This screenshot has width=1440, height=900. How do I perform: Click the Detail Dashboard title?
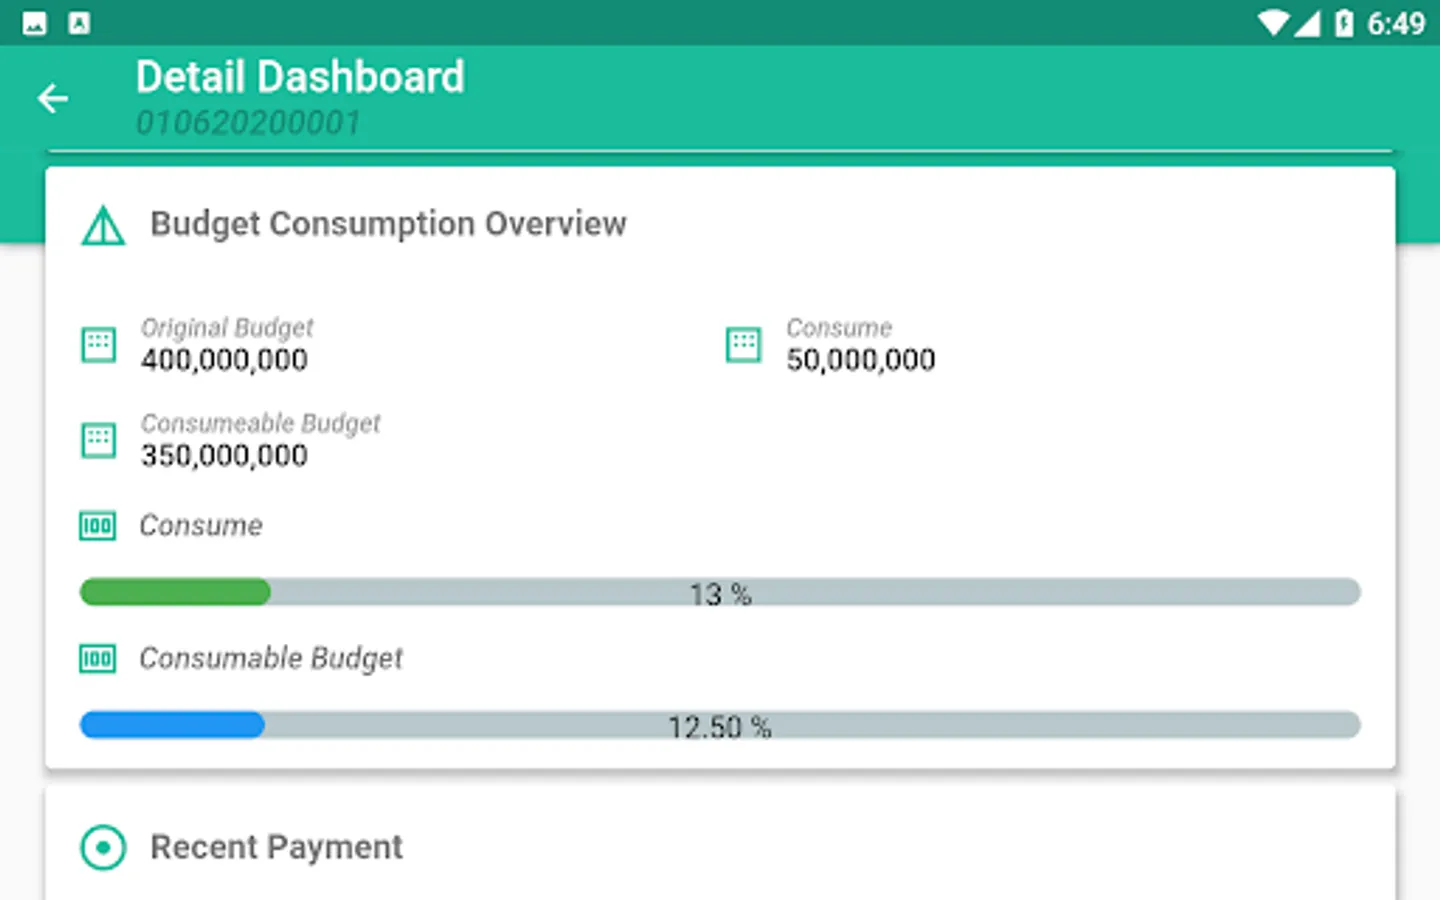pyautogui.click(x=300, y=78)
